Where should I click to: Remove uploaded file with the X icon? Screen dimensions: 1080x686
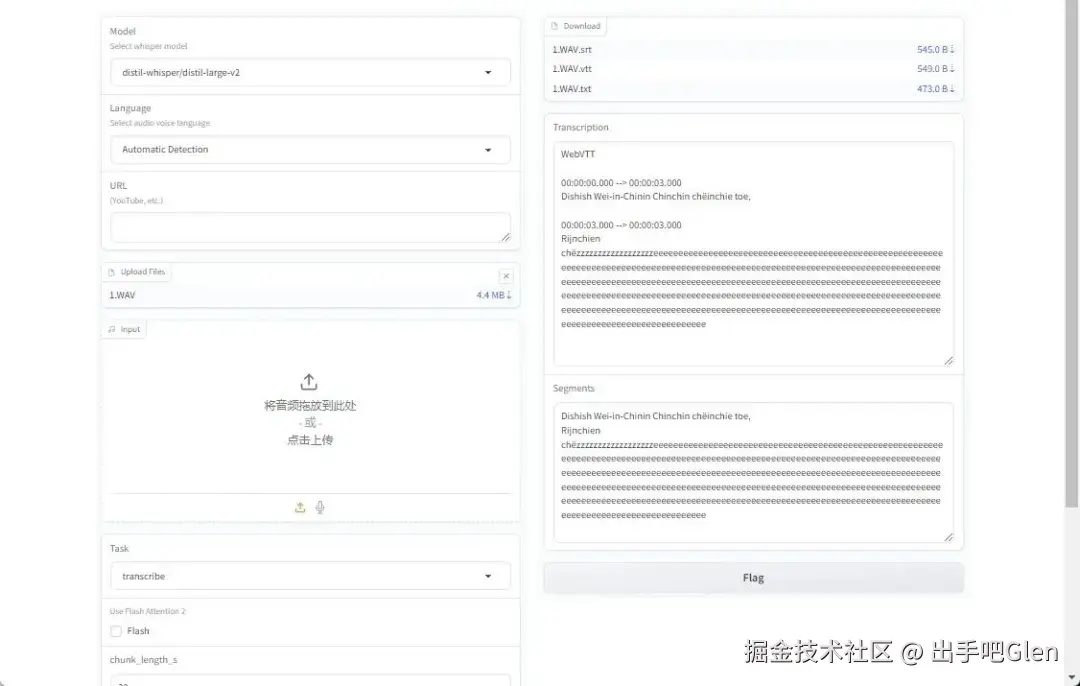(x=506, y=275)
